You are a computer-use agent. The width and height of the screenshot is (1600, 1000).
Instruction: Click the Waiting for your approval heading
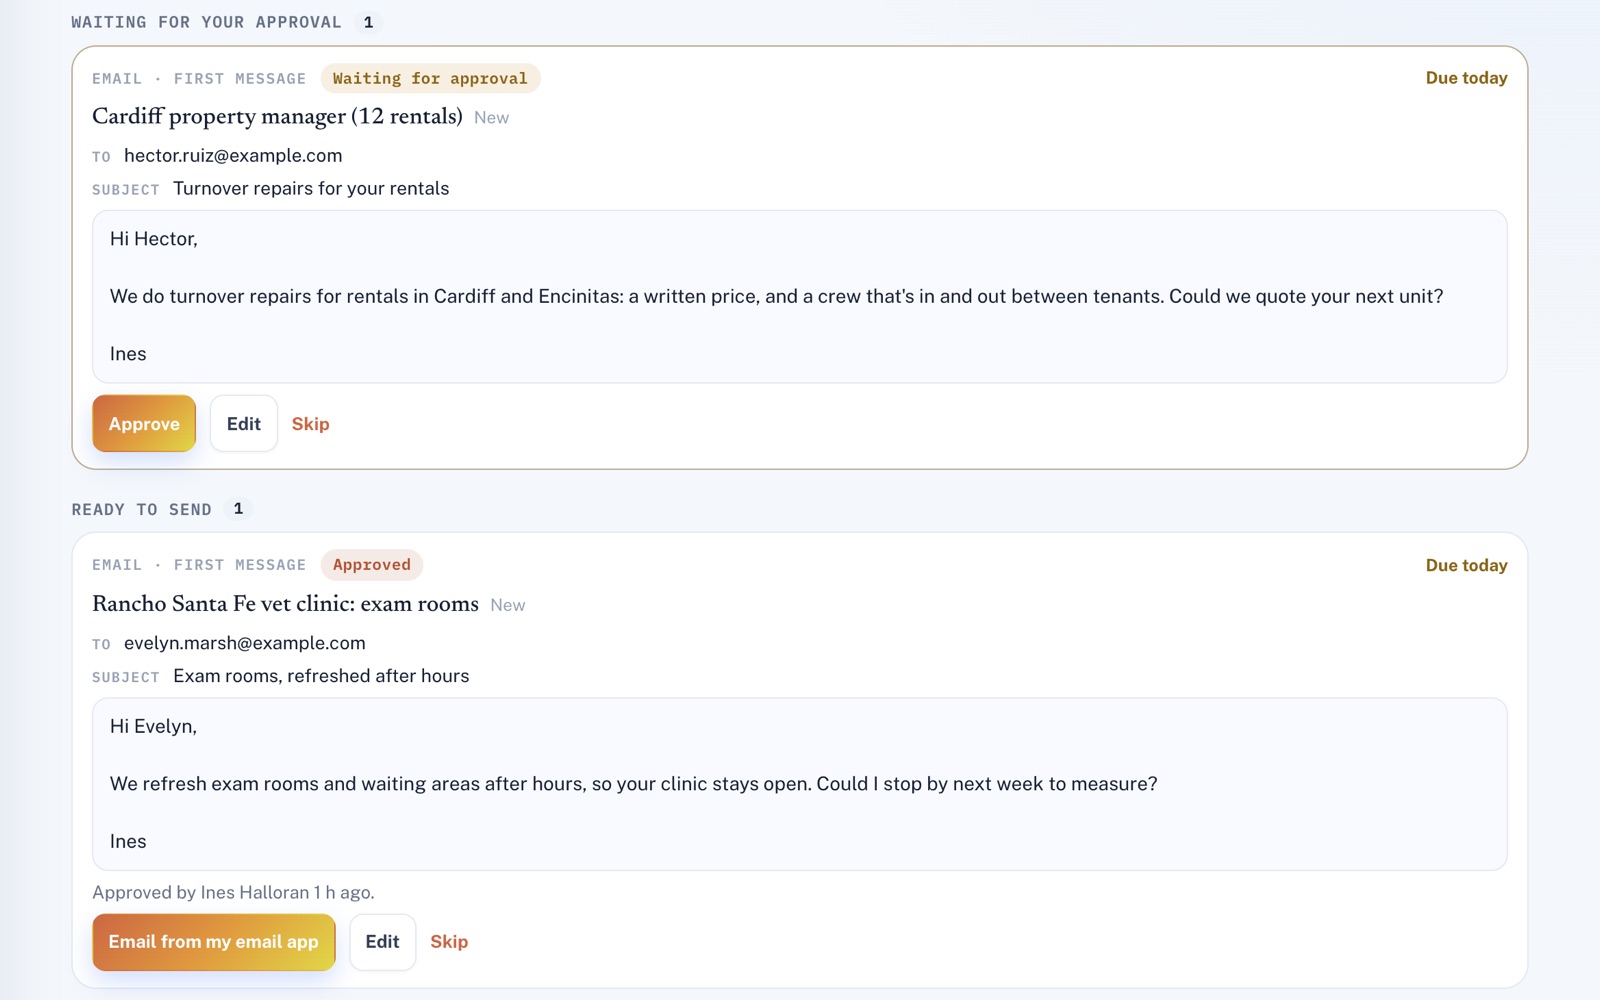[x=206, y=22]
